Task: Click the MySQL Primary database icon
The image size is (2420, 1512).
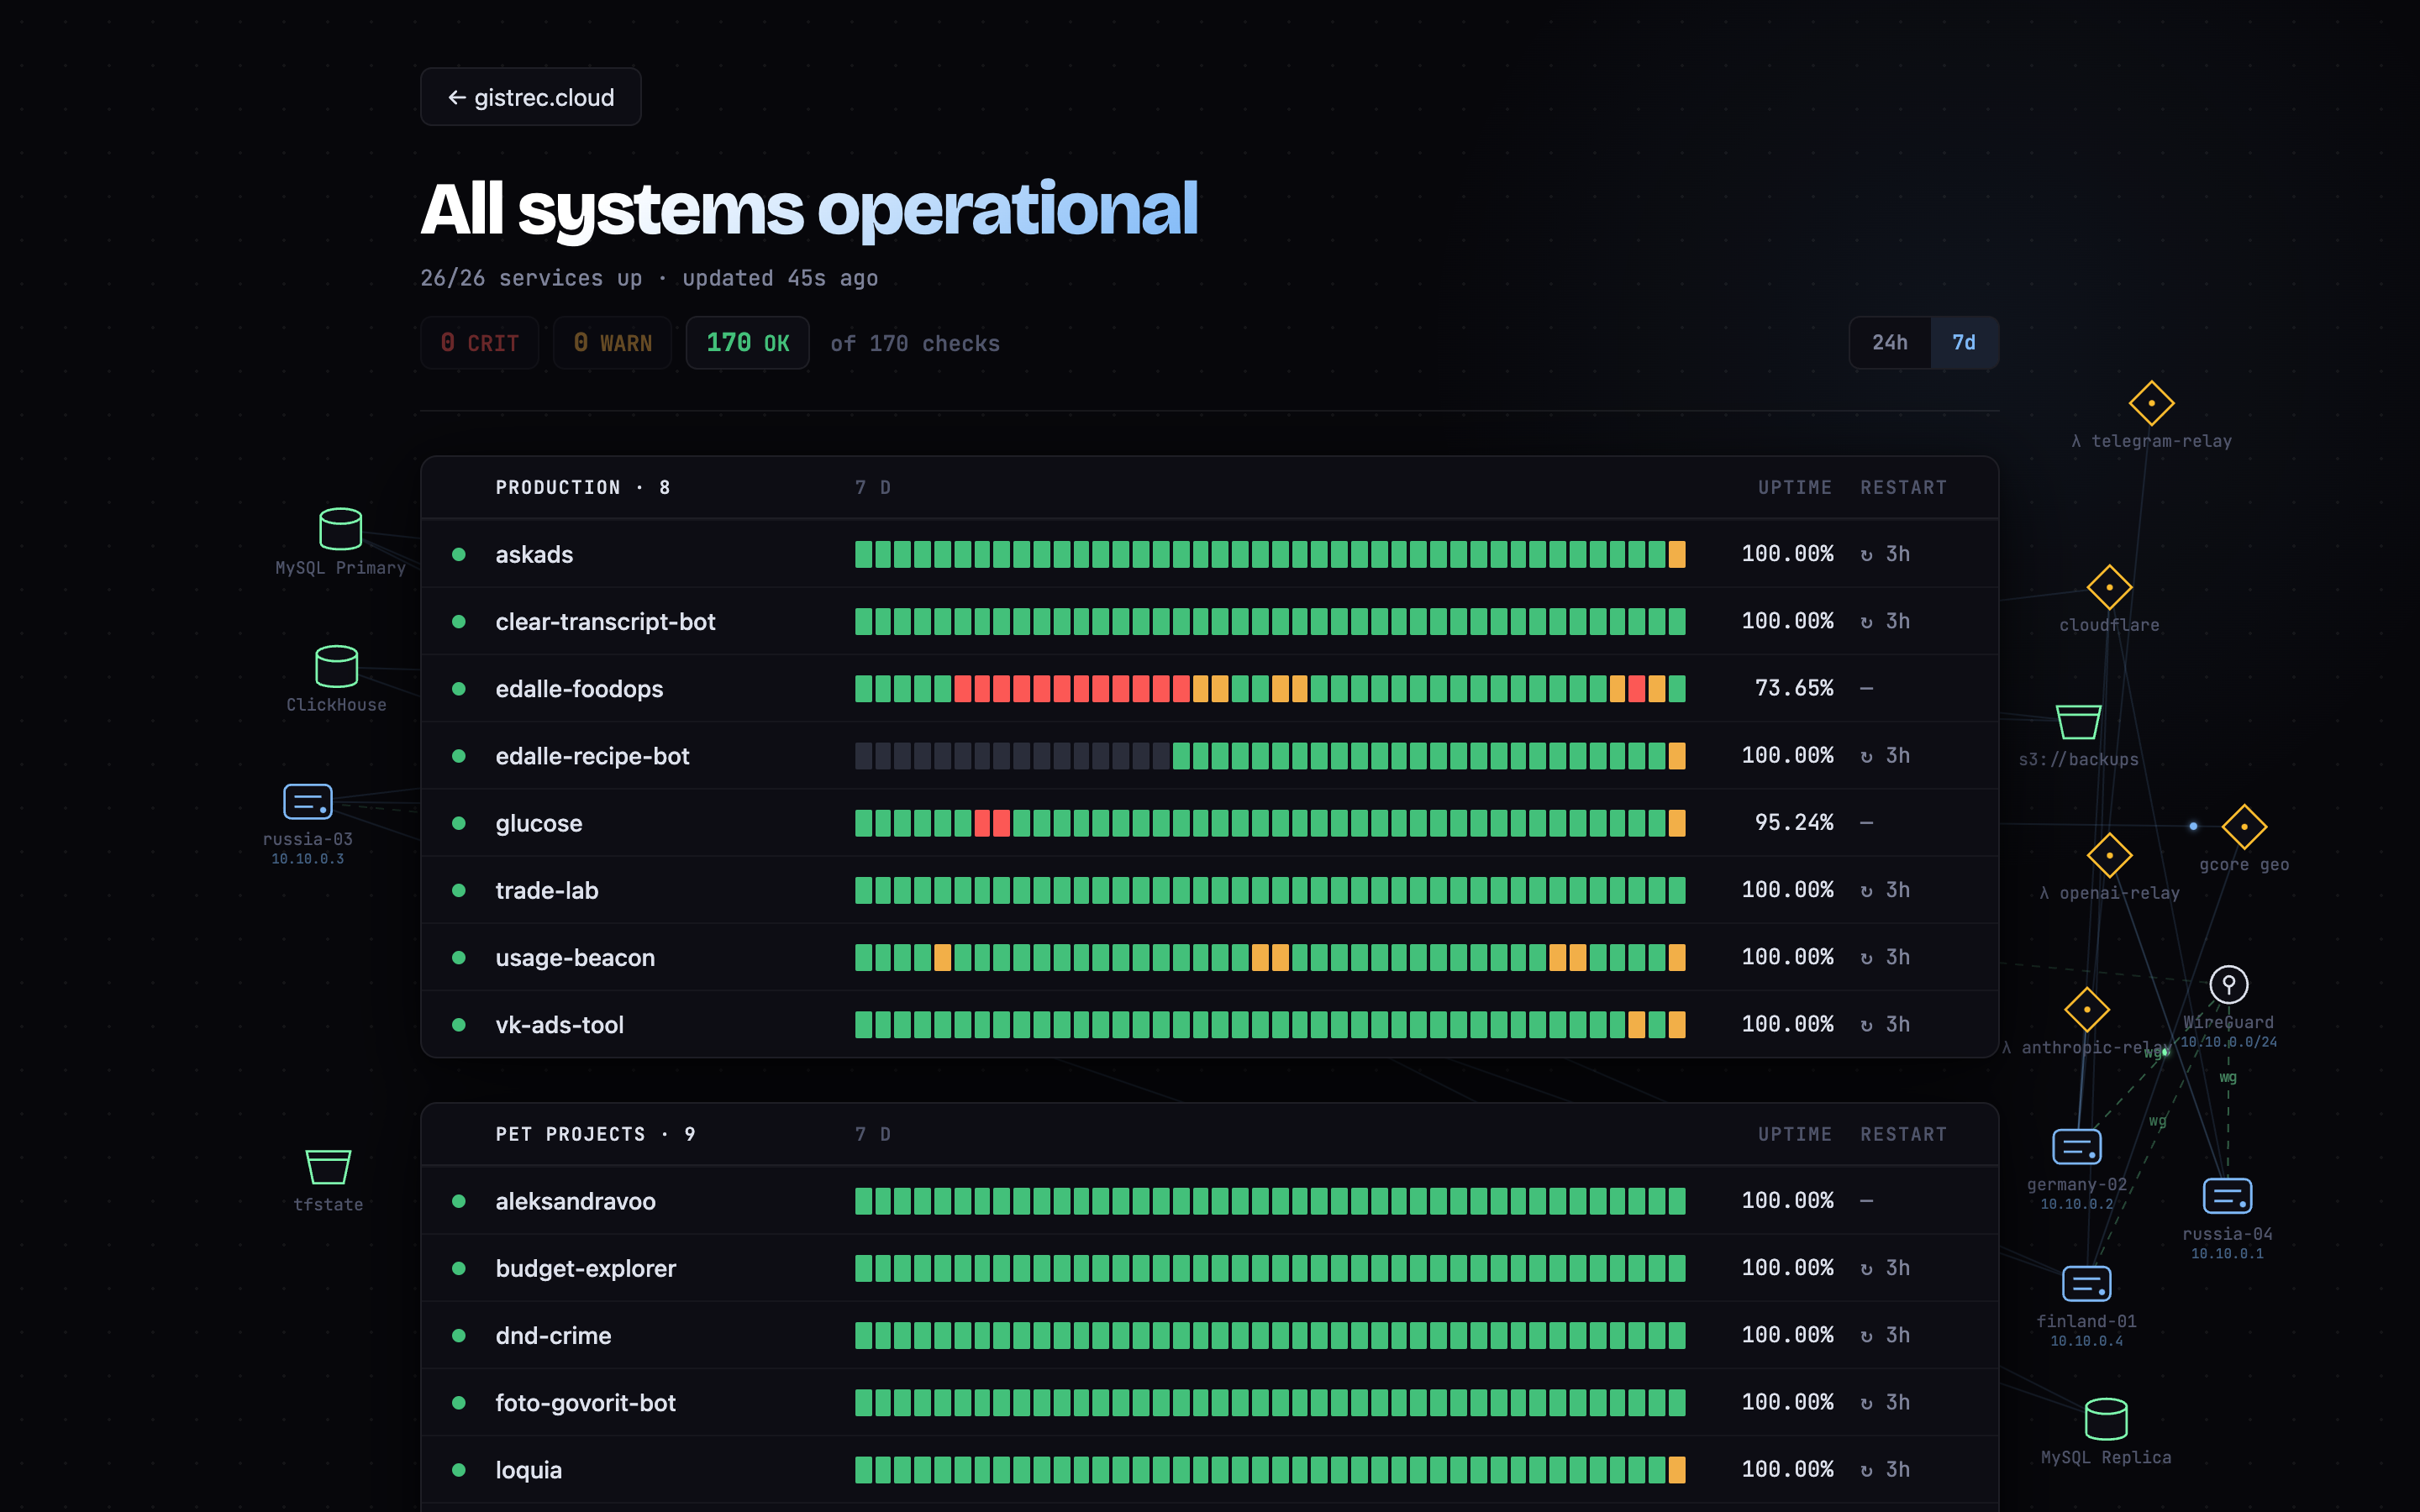Action: point(340,529)
